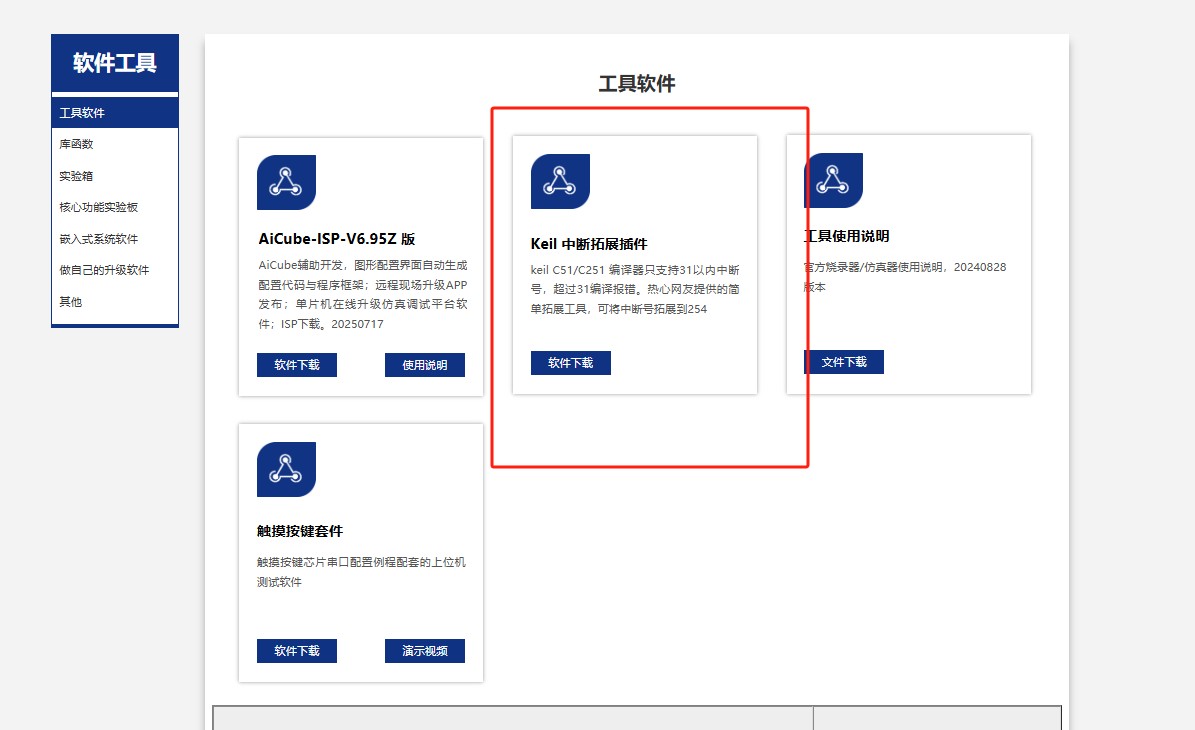Click the 触摸按键套件 card icon

click(286, 469)
